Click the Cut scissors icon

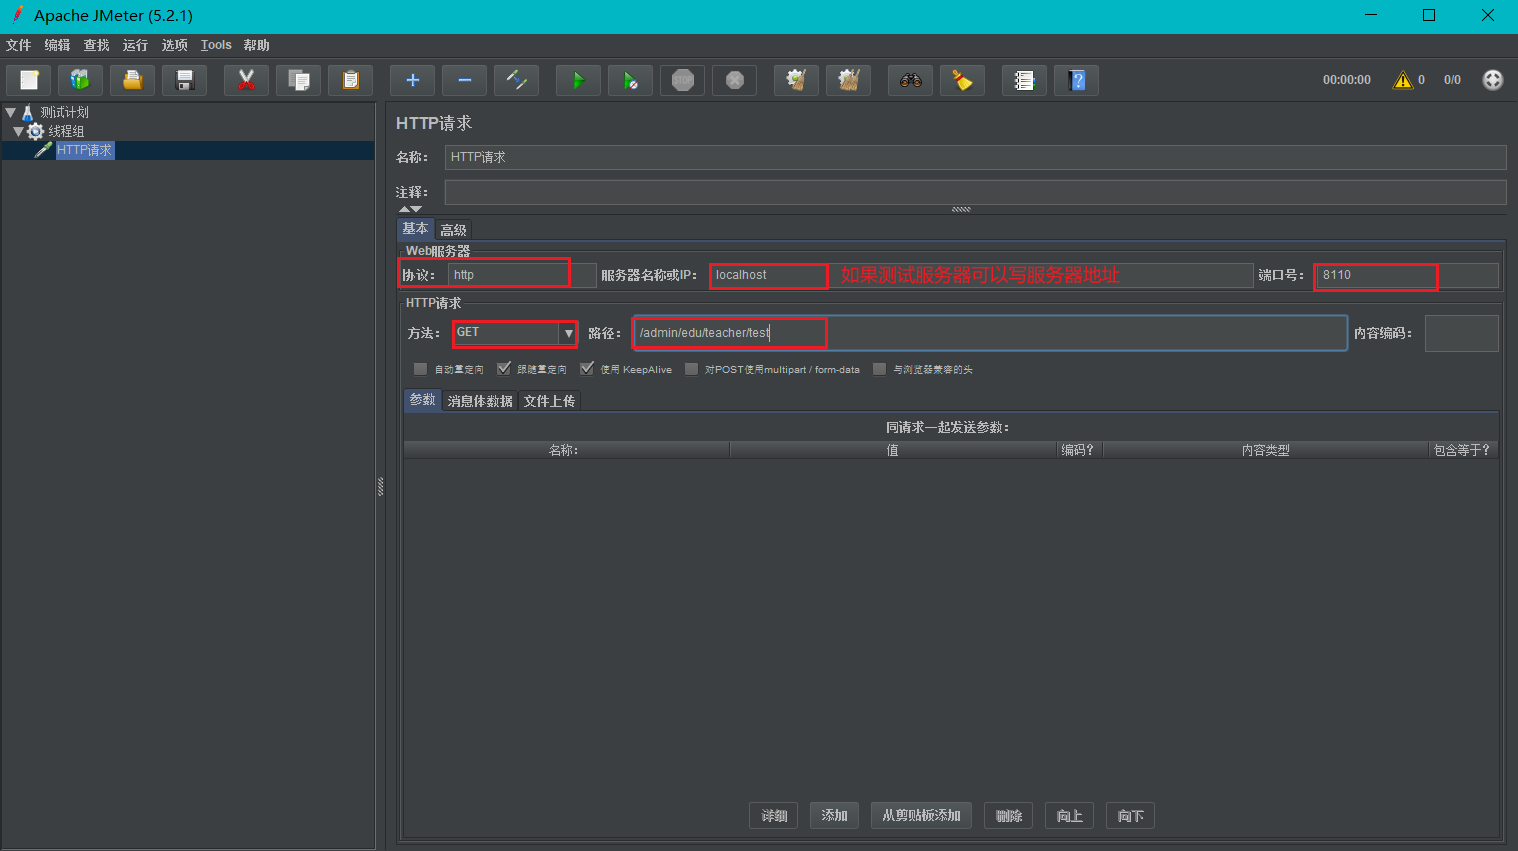pos(246,80)
